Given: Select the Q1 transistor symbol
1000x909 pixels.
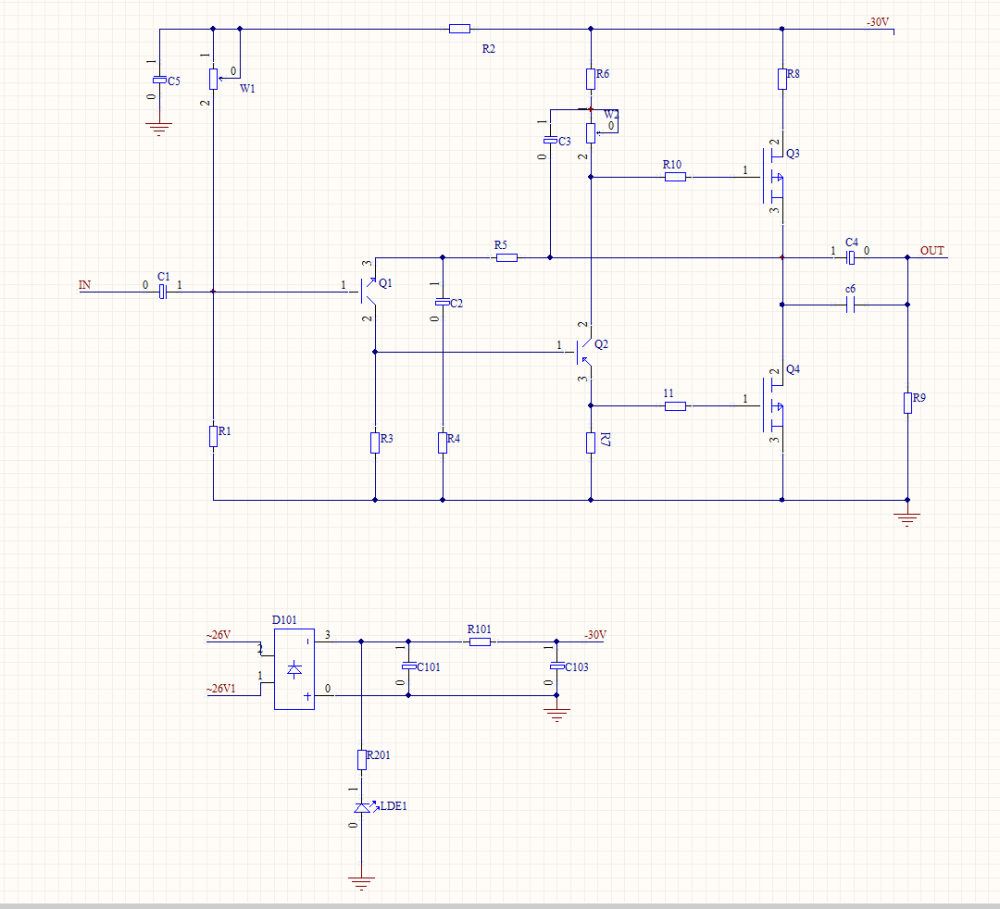Looking at the screenshot, I should tap(369, 292).
